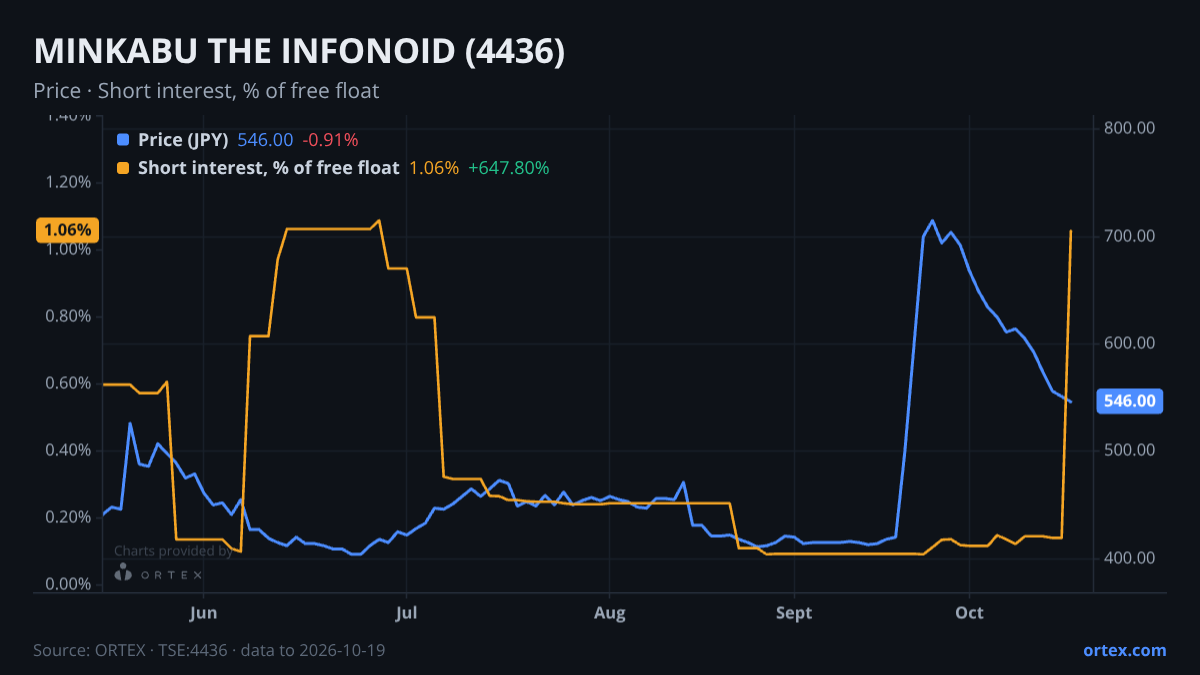Click the 1.06% short interest legend value

[x=434, y=168]
